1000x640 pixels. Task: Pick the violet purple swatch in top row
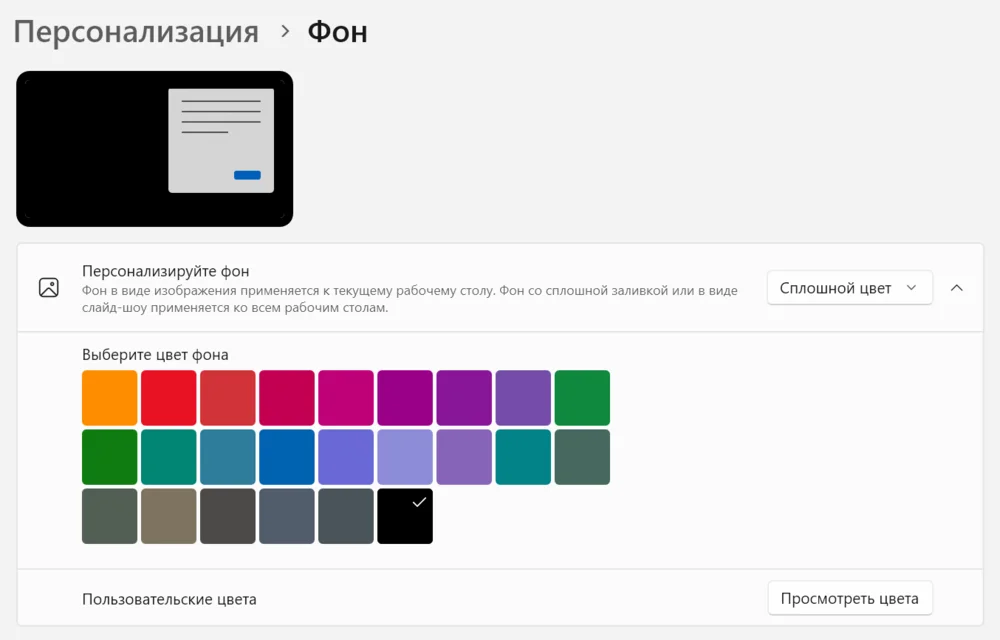(x=464, y=398)
